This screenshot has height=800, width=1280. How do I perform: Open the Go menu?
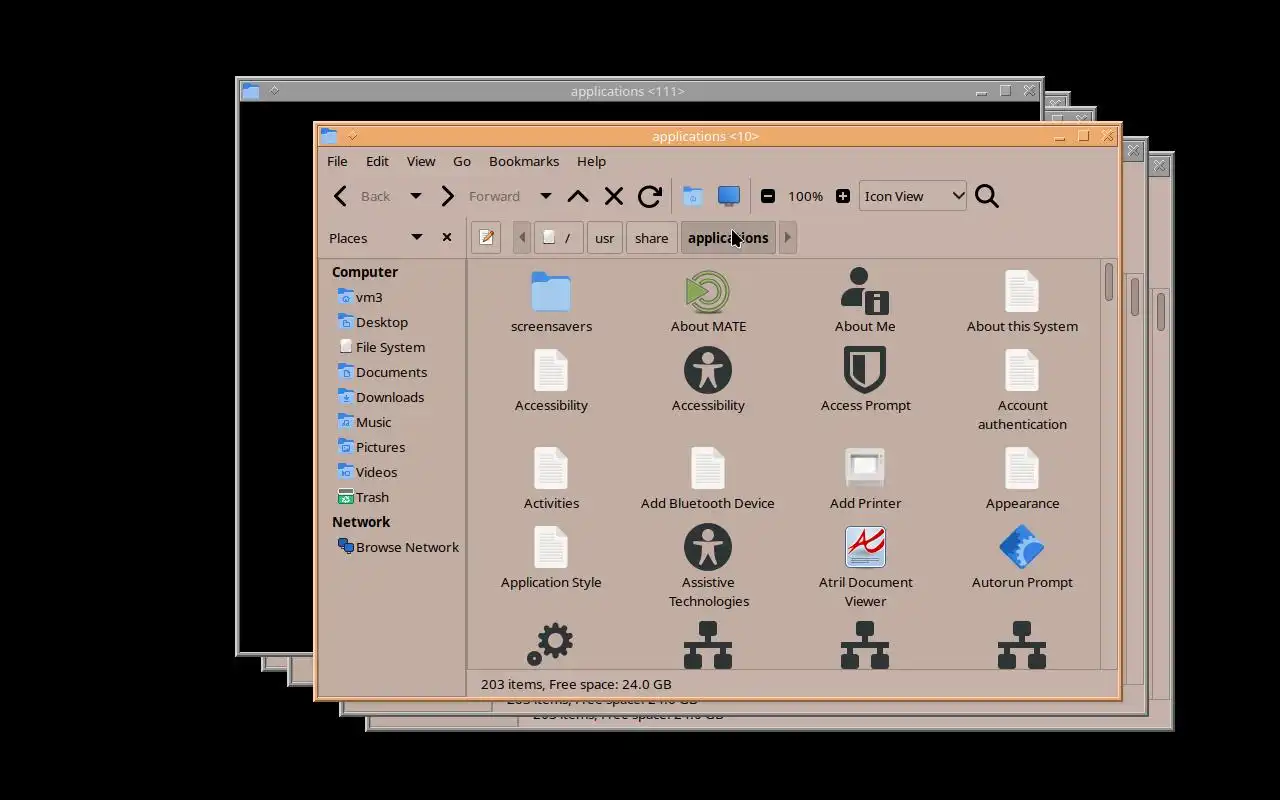[462, 161]
